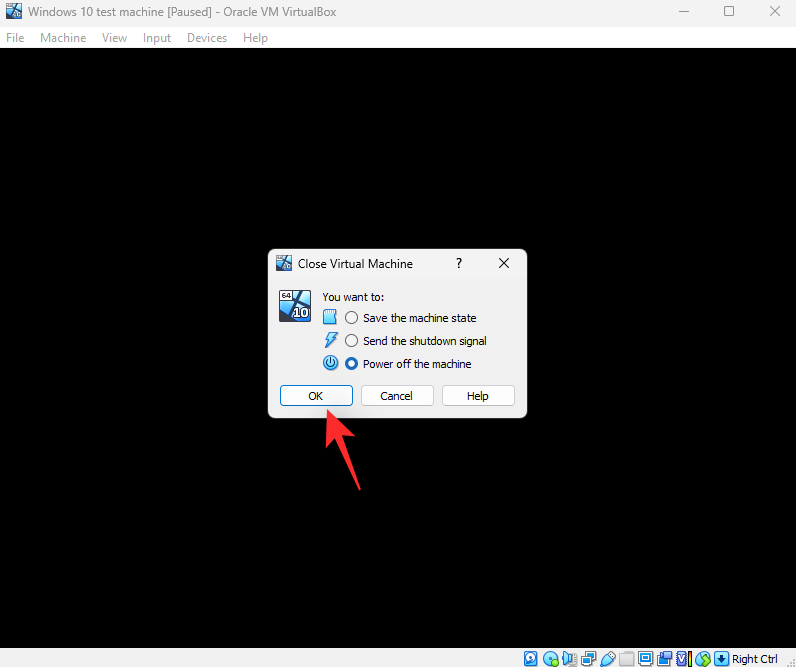Open the Help menu in menu bar
This screenshot has width=796, height=667.
(x=255, y=38)
